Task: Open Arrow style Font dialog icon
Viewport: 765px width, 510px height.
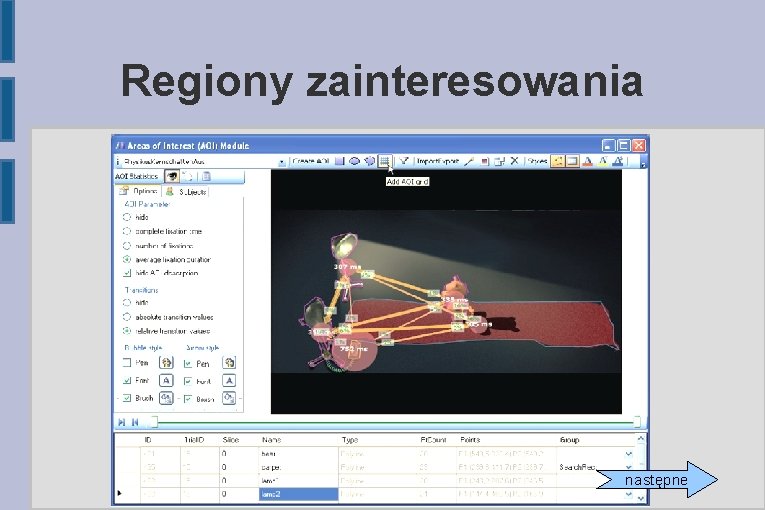Action: 229,380
